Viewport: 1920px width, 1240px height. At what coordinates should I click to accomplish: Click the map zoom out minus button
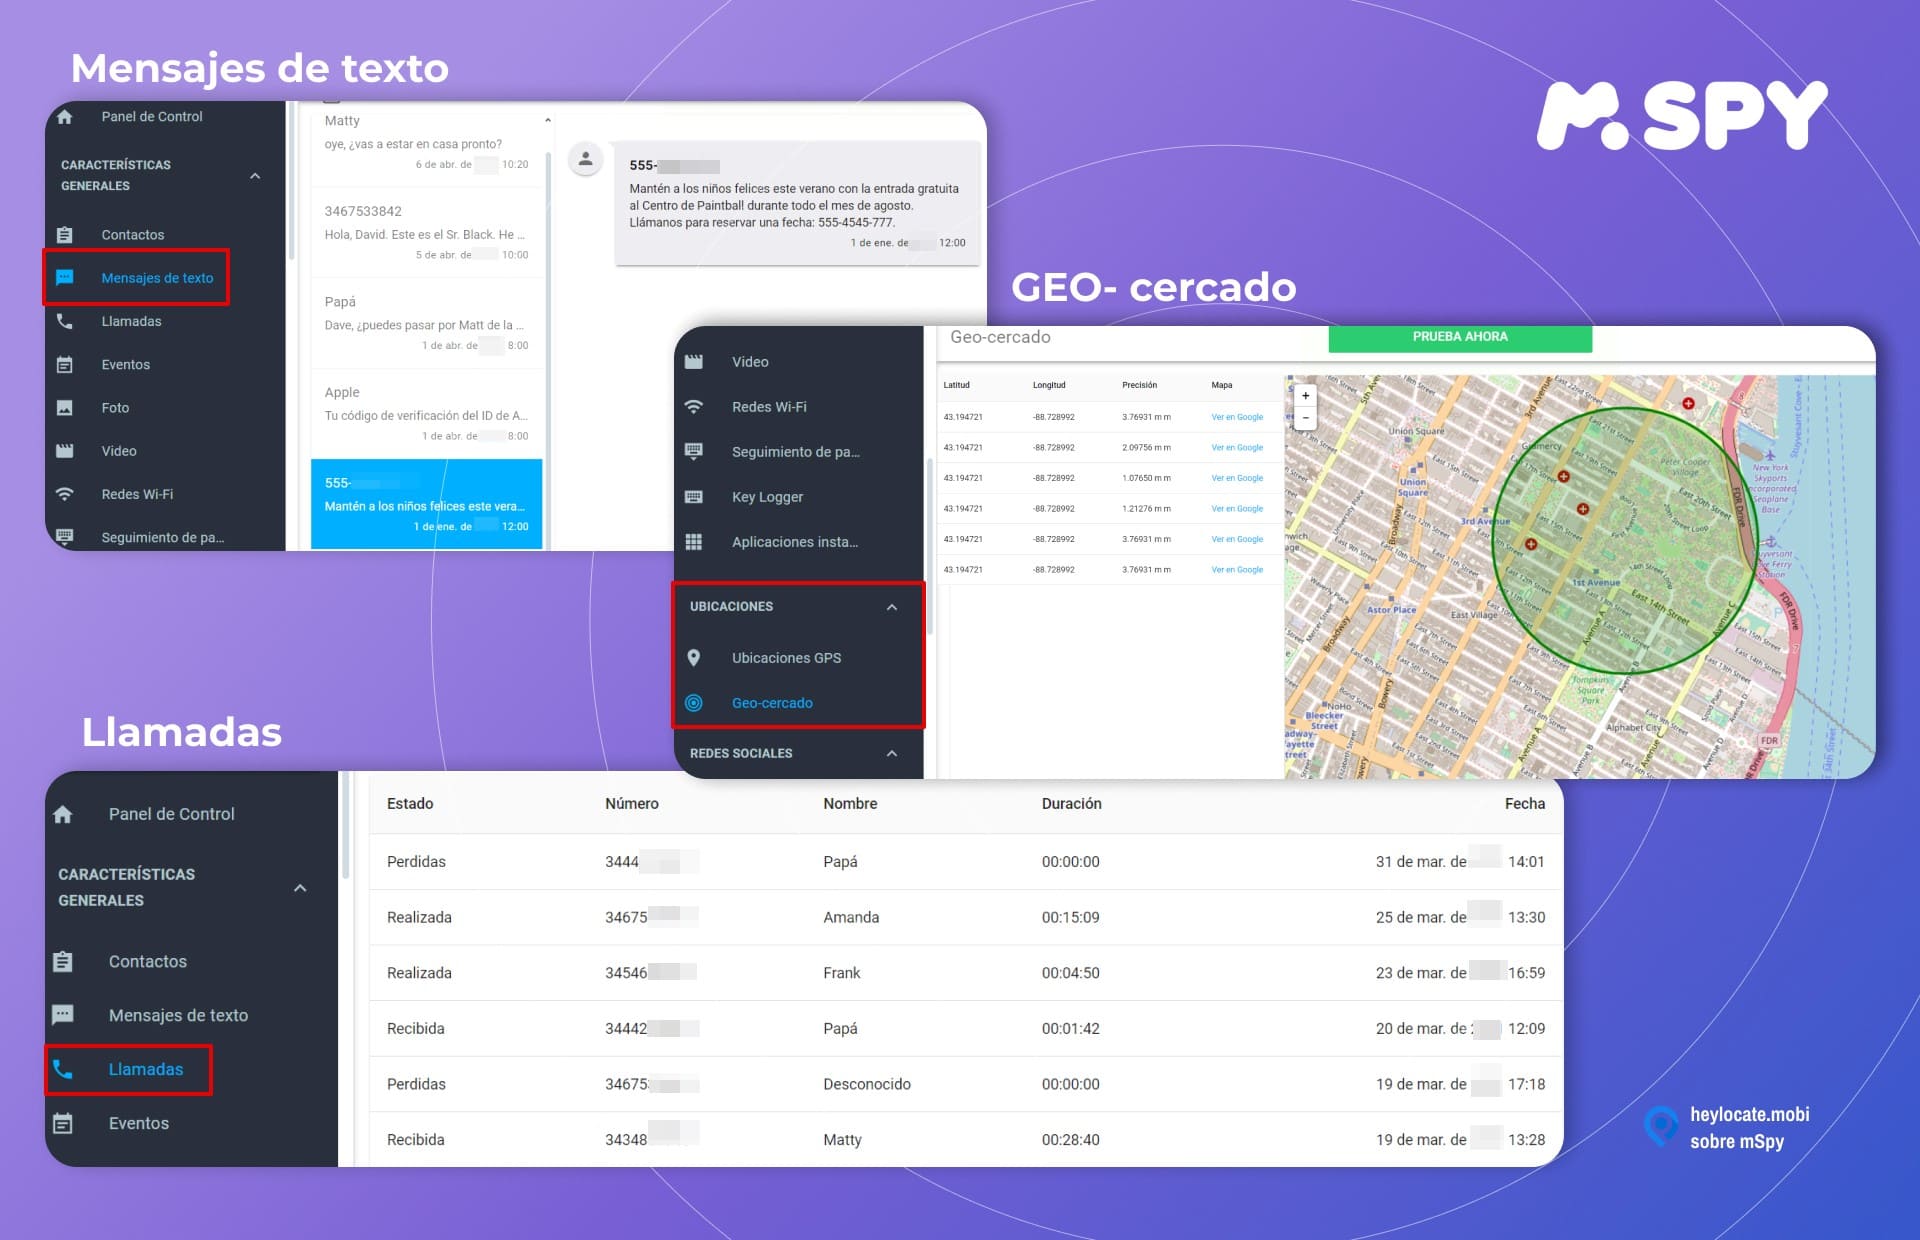click(x=1305, y=418)
